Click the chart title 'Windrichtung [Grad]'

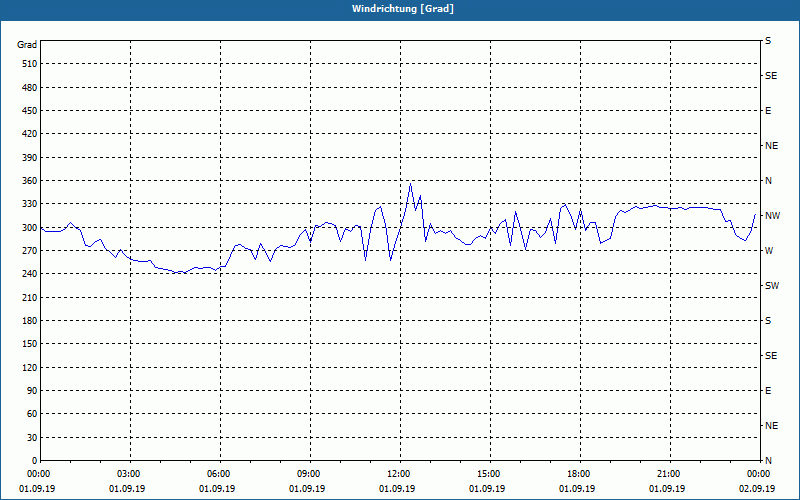403,9
